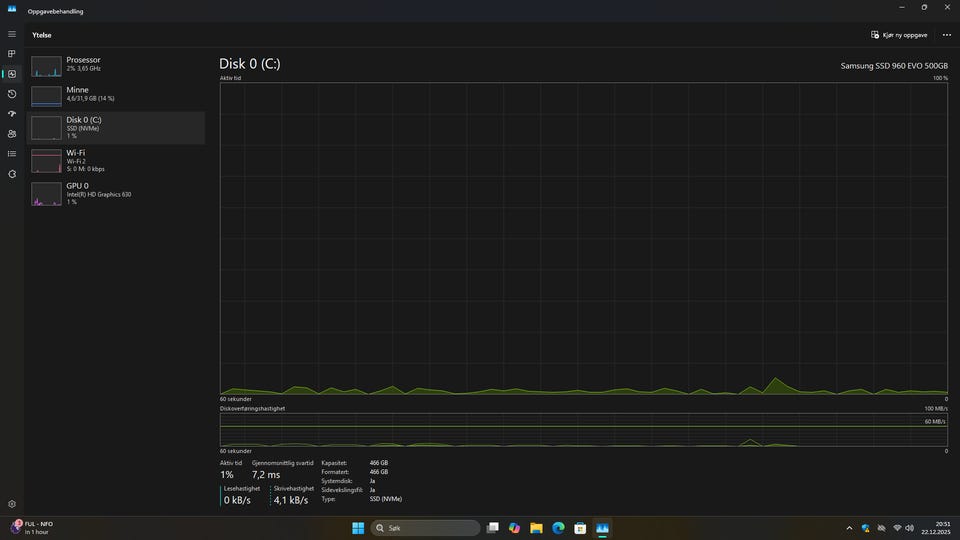Open File Explorer from the taskbar
Image resolution: width=960 pixels, height=540 pixels.
tap(536, 528)
